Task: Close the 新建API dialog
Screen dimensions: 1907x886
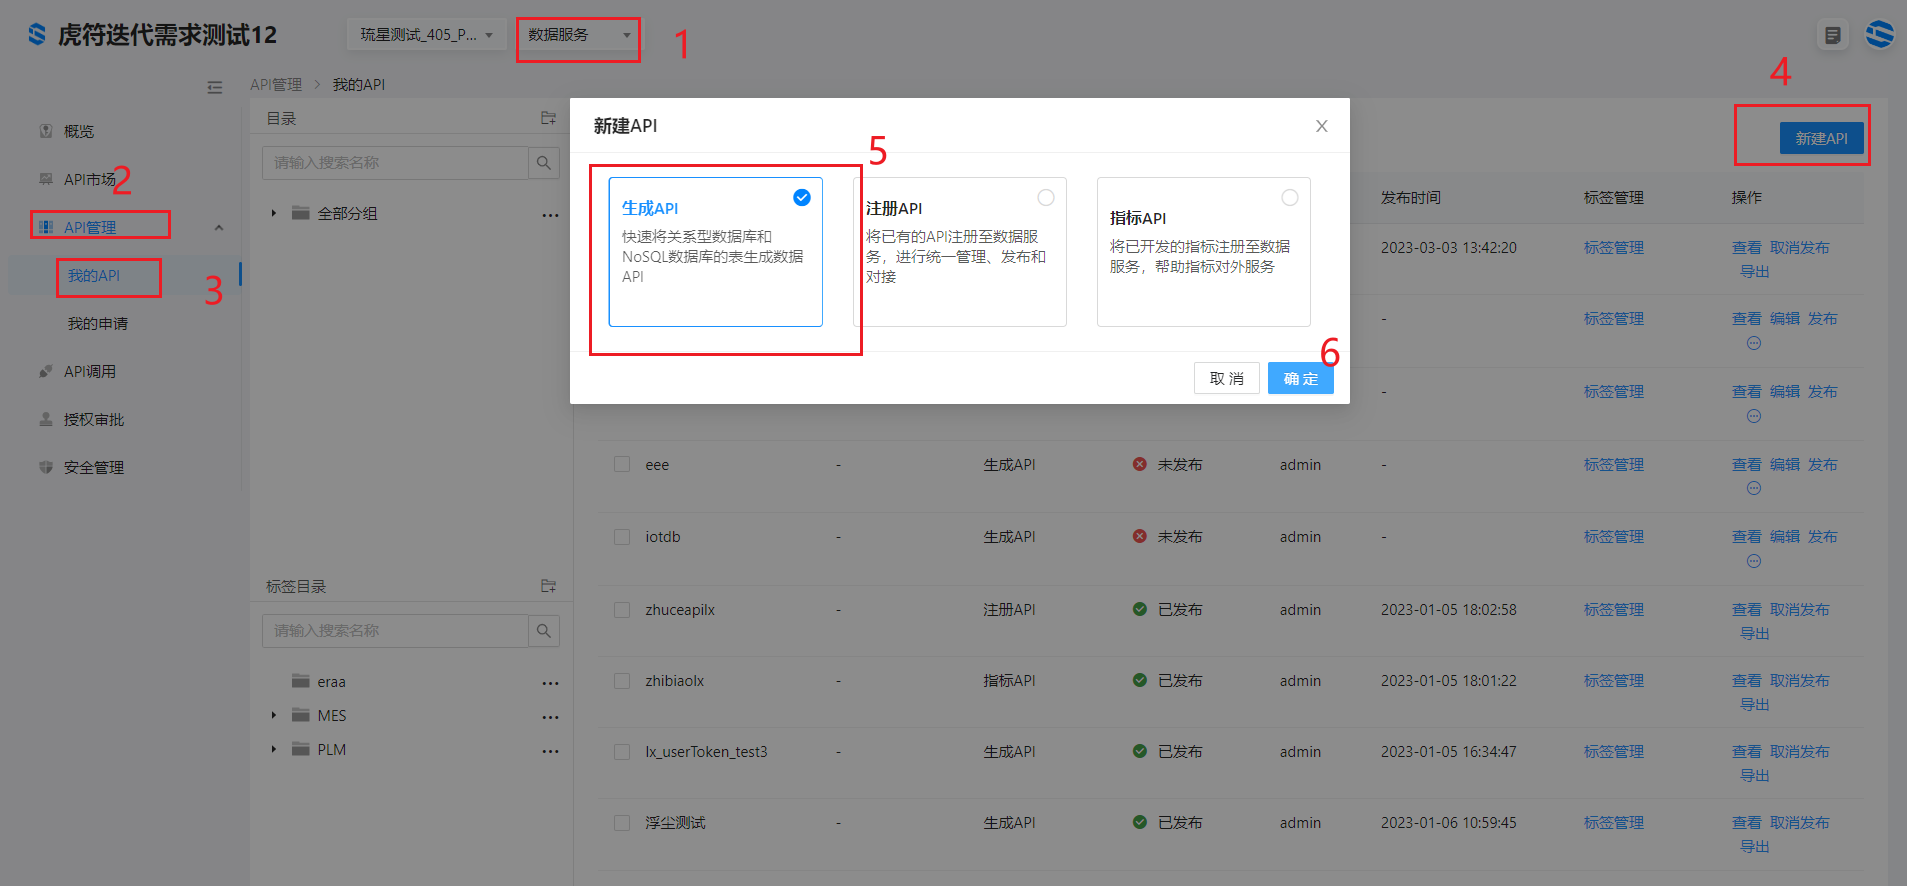Action: coord(1321,126)
